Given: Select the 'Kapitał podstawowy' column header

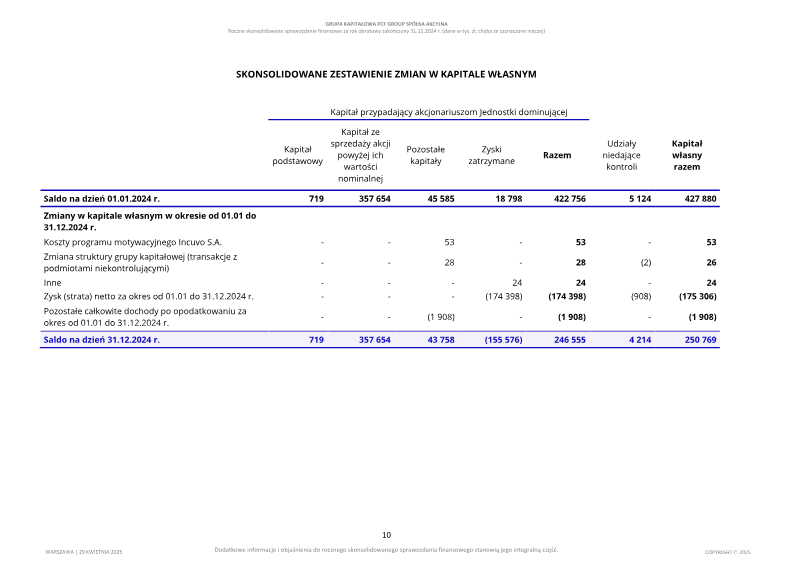Looking at the screenshot, I should coord(297,155).
